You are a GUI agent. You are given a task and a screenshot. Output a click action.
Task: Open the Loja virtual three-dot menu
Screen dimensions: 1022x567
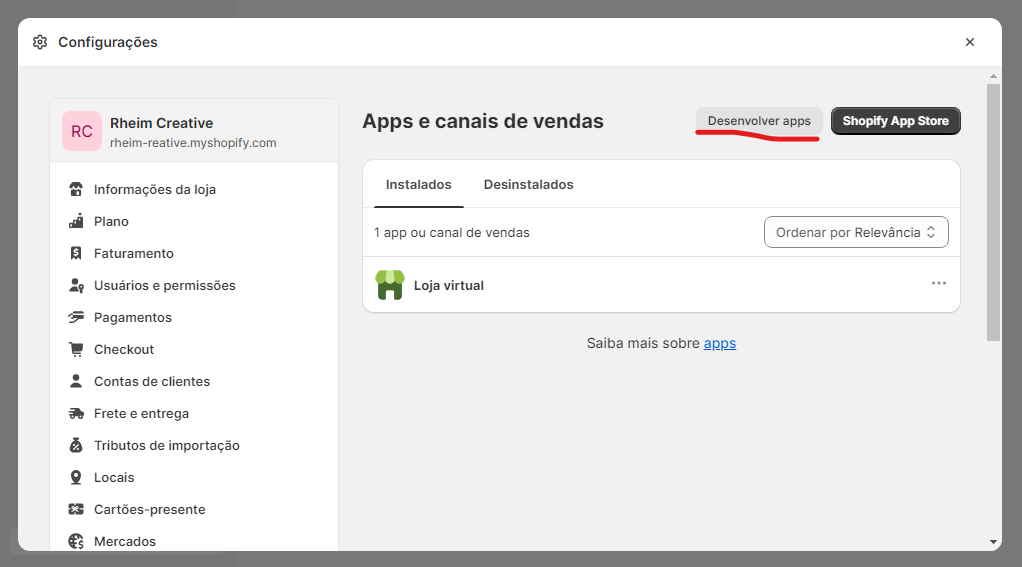tap(939, 283)
